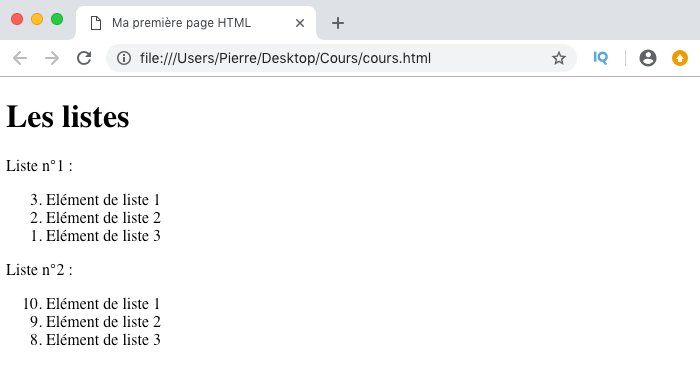The image size is (700, 370).
Task: Click the yellow minimize window button
Action: point(37,19)
